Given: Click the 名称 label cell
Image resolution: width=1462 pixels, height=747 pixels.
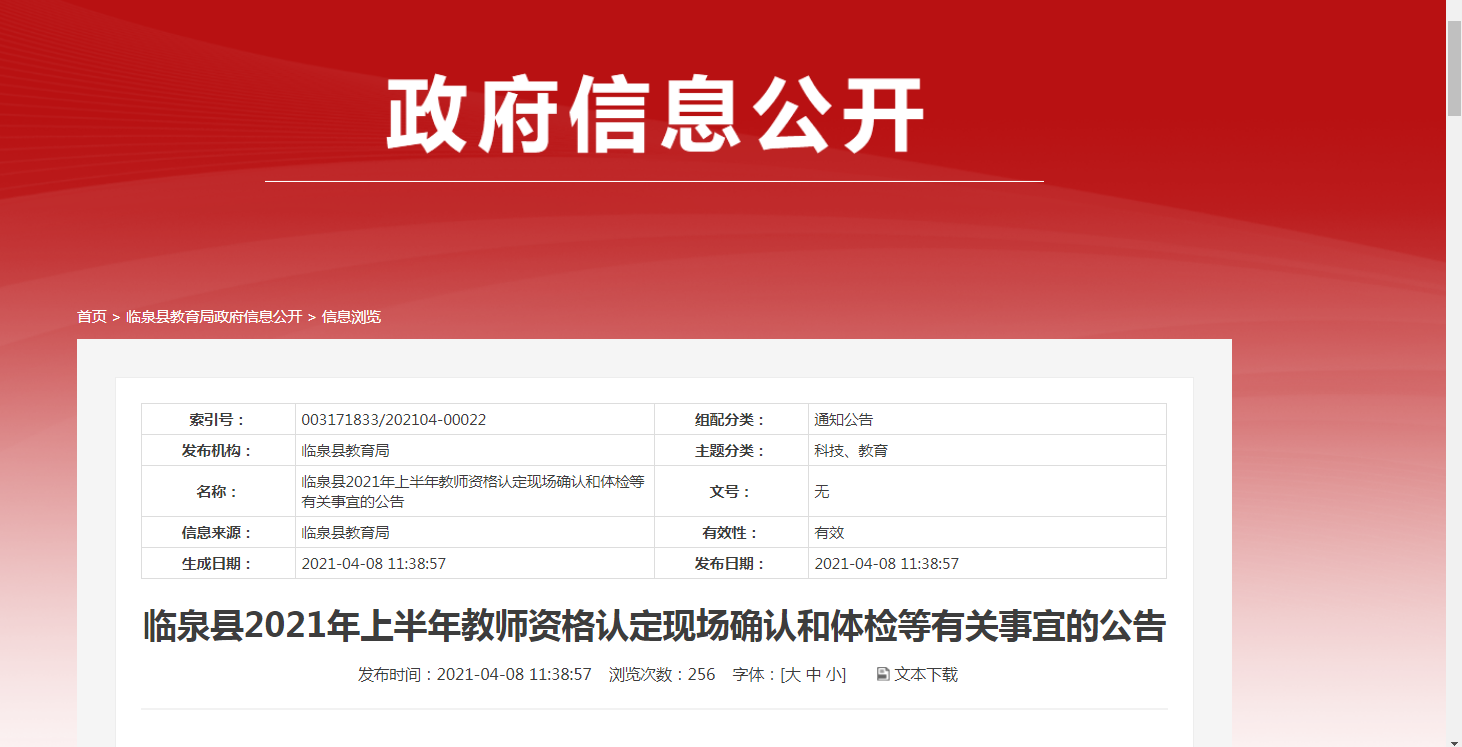Looking at the screenshot, I should point(219,492).
